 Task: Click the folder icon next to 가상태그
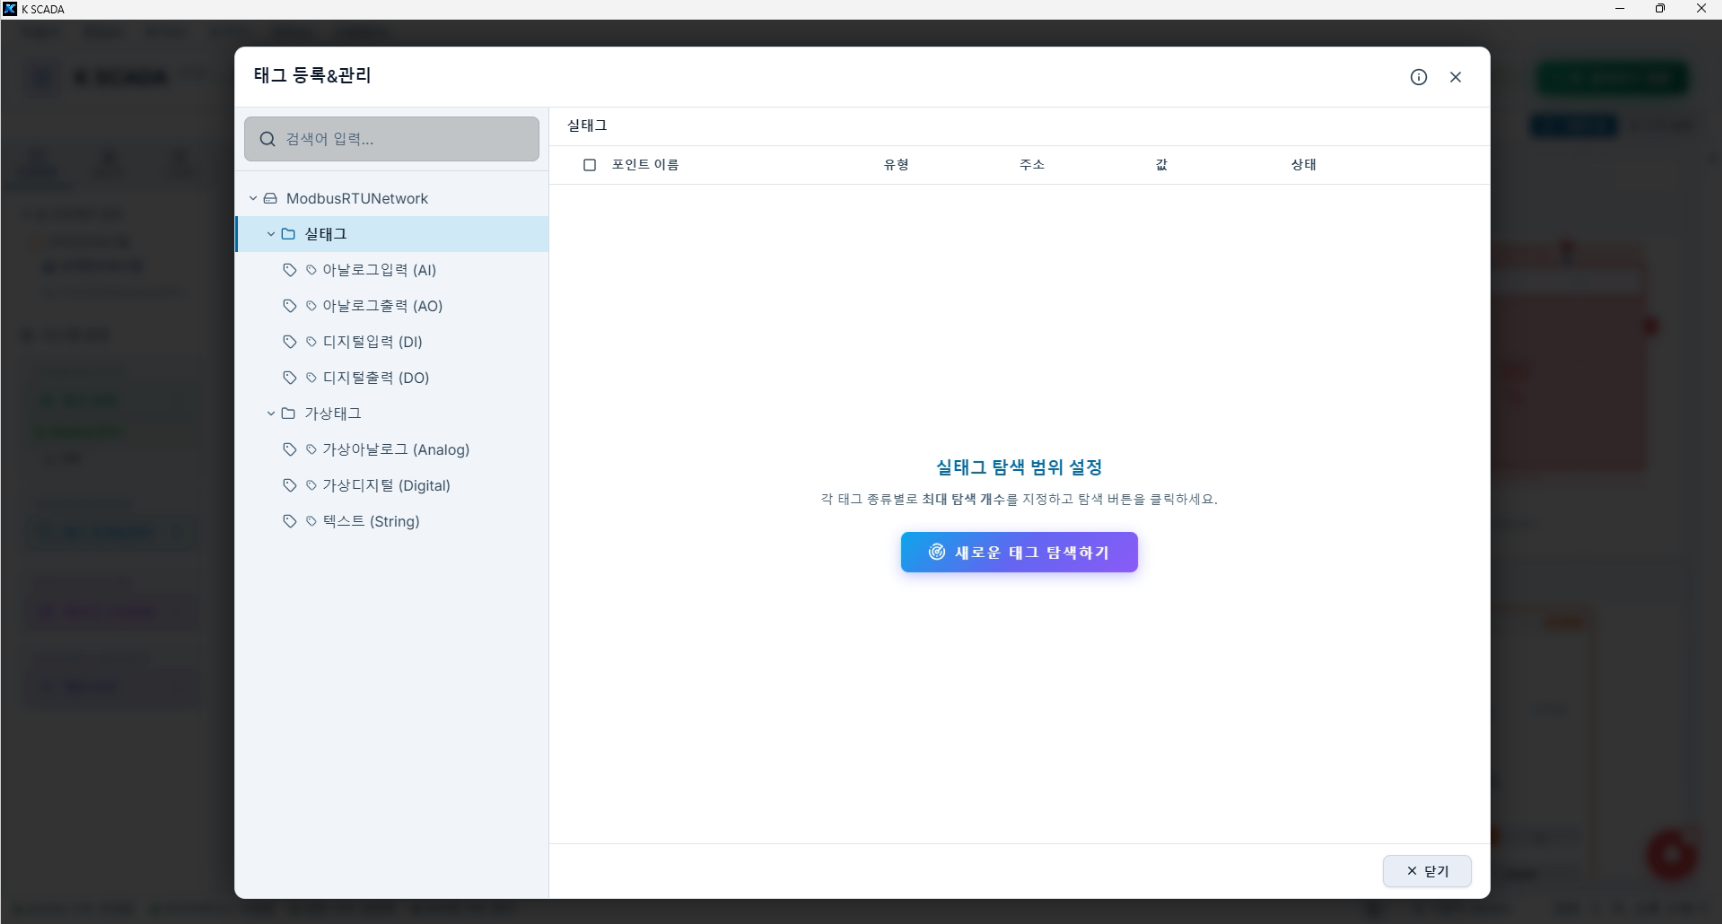[288, 413]
